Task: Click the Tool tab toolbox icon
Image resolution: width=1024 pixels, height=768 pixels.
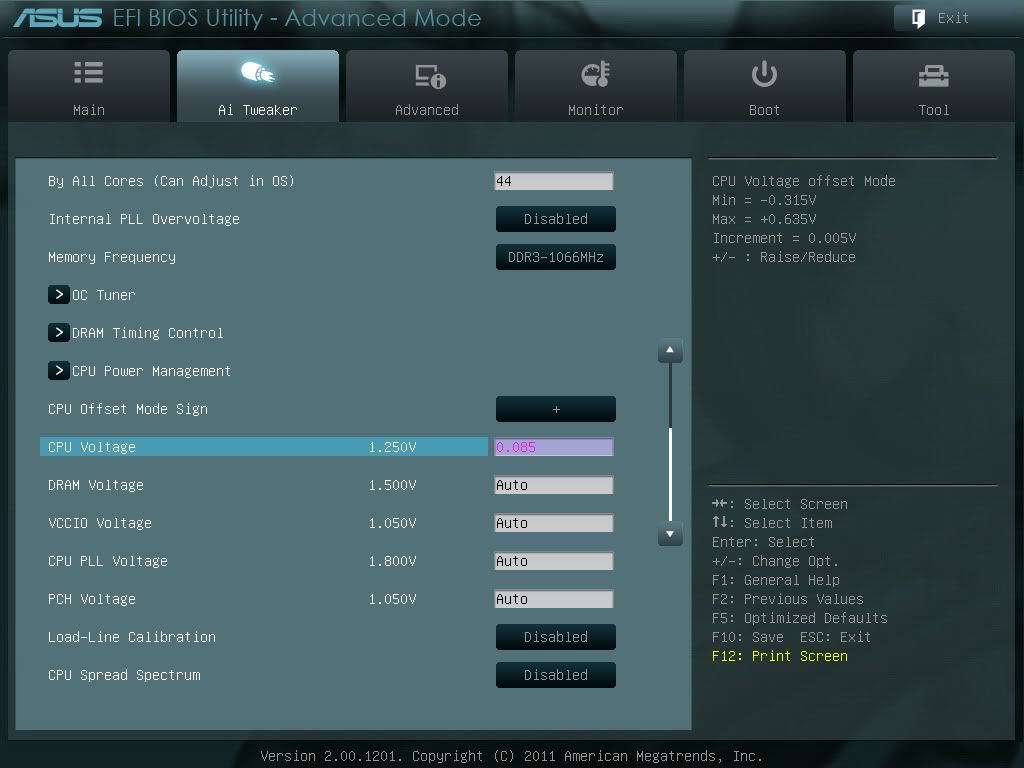Action: pyautogui.click(x=933, y=76)
